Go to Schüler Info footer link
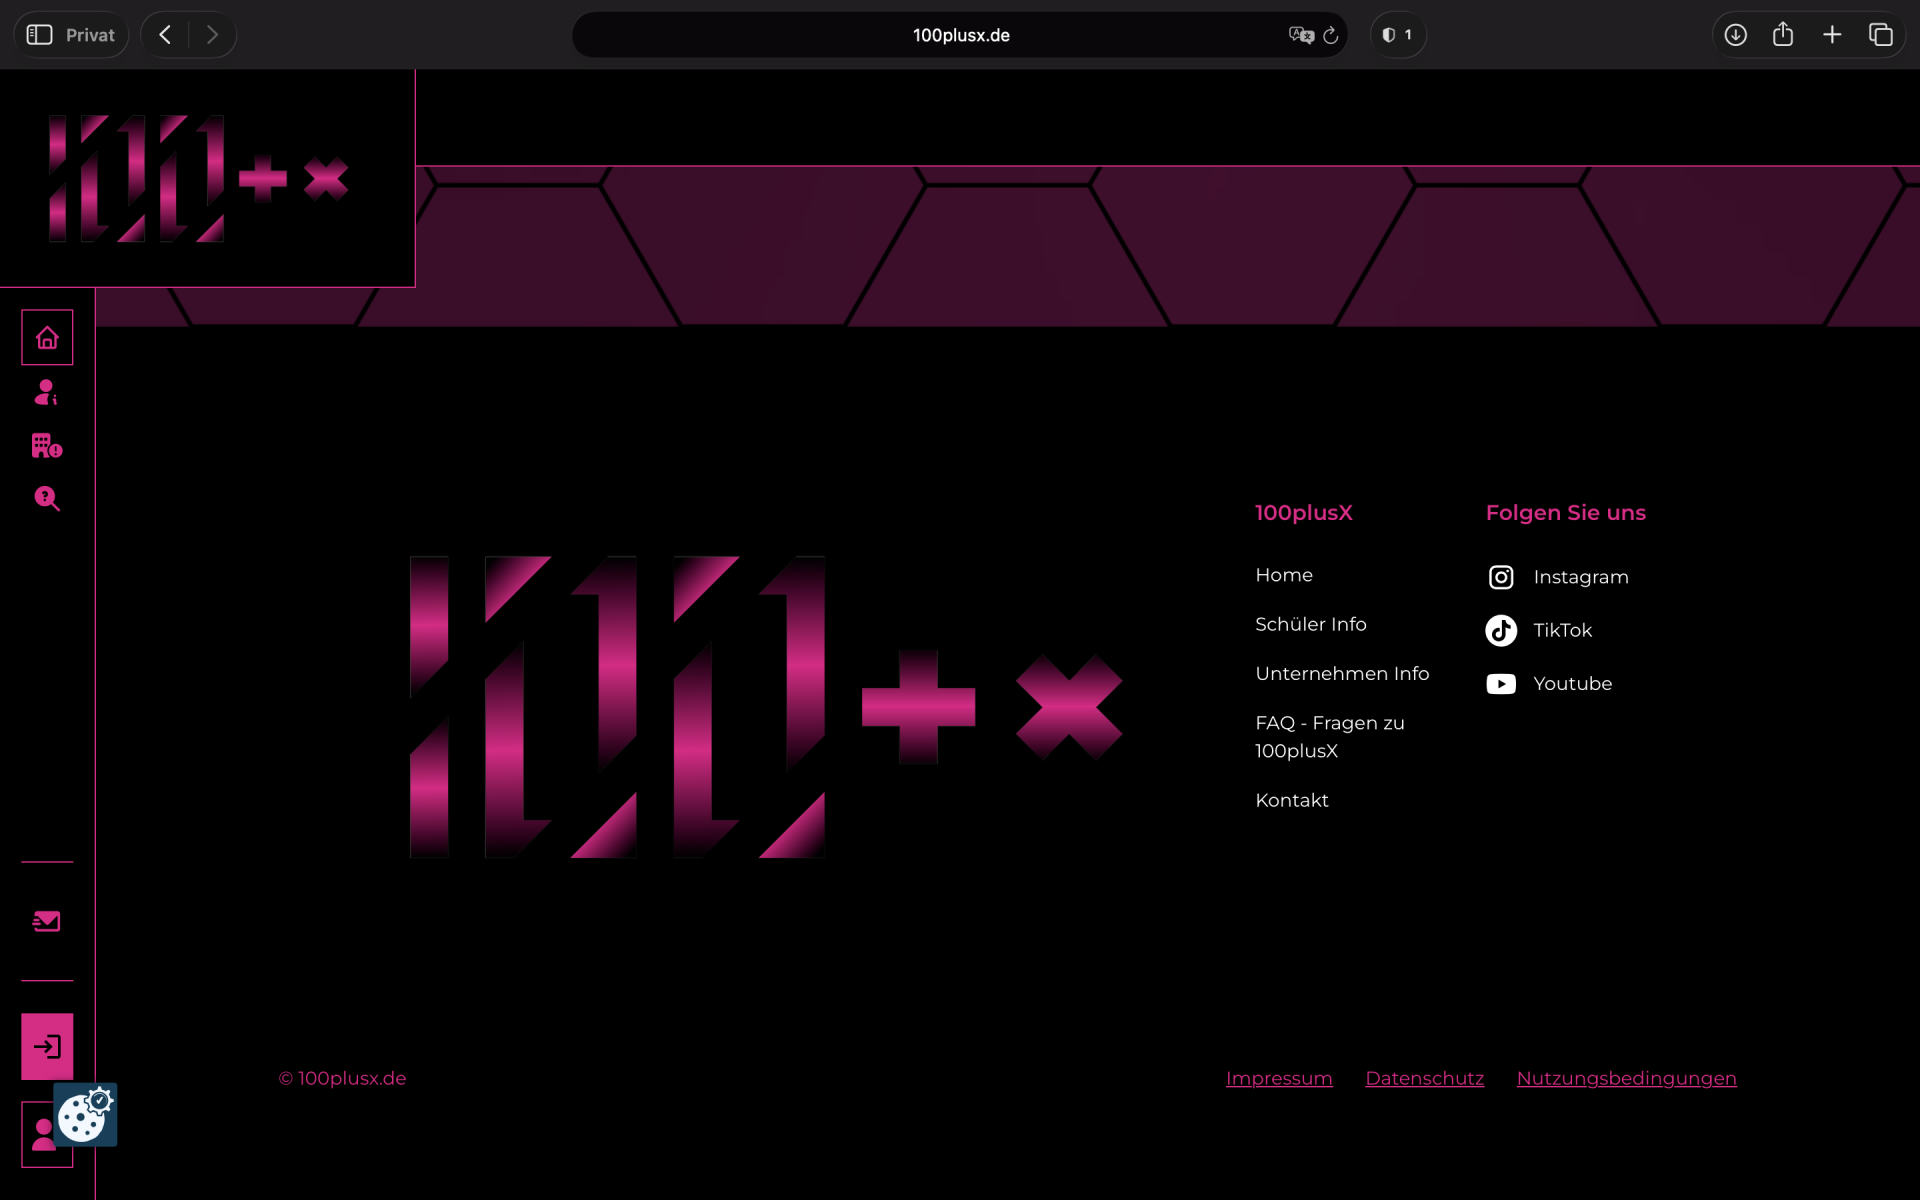 1310,624
